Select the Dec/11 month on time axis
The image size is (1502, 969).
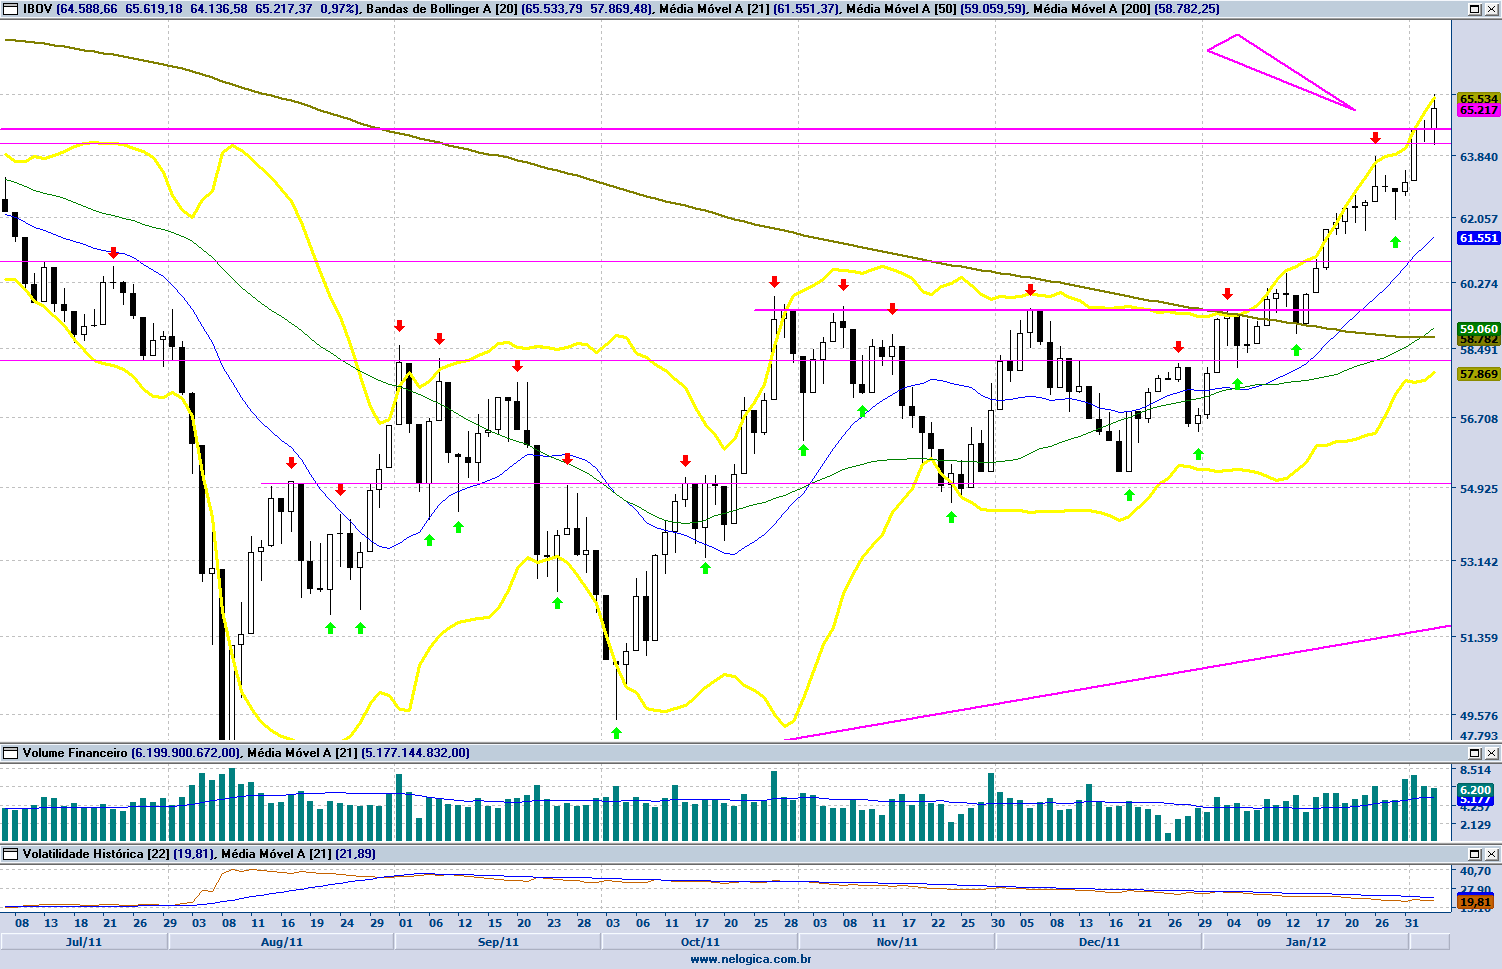[1099, 942]
